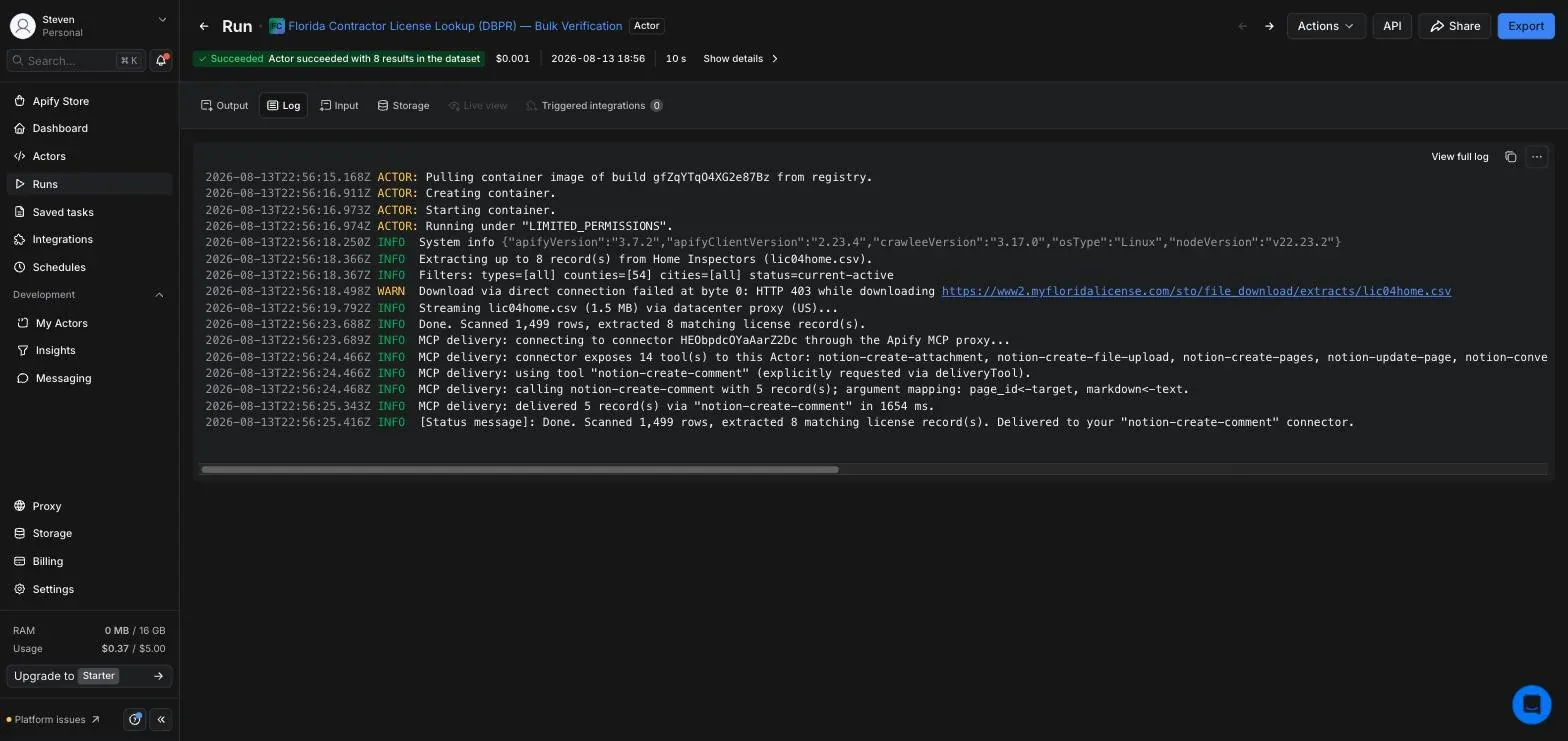Viewport: 1568px width, 741px height.
Task: Go to next run arrow
Action: pos(1269,26)
